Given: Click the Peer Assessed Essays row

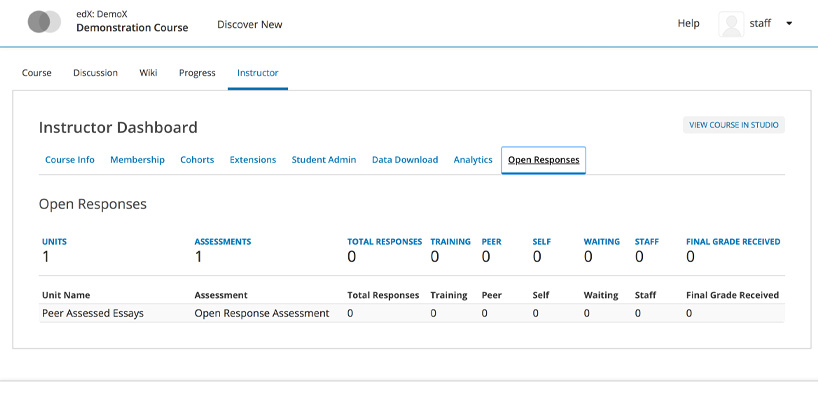Looking at the screenshot, I should coord(412,314).
